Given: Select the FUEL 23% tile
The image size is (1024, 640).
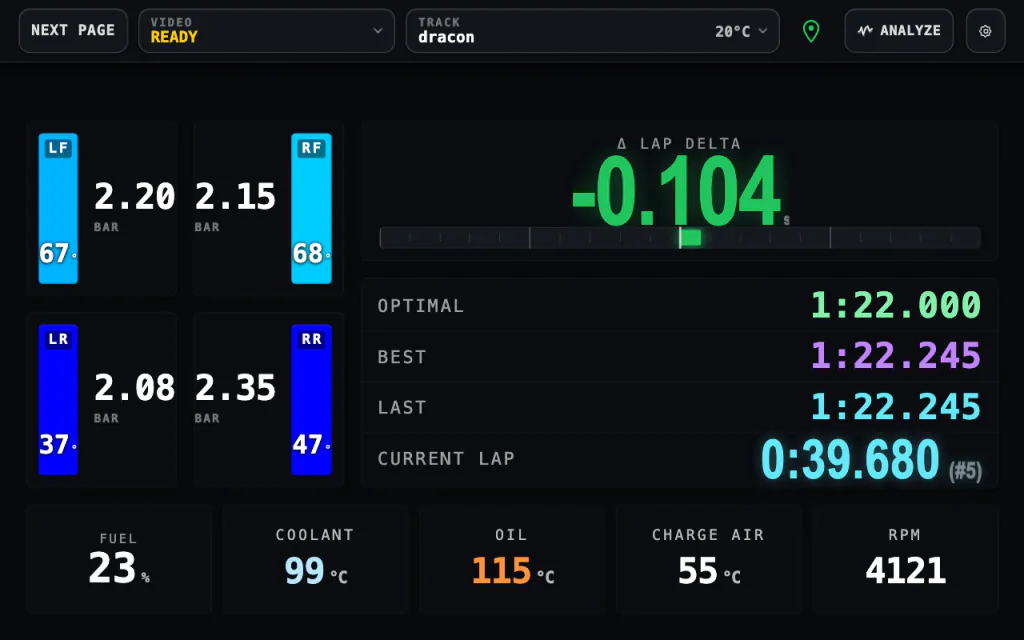Looking at the screenshot, I should point(119,559).
